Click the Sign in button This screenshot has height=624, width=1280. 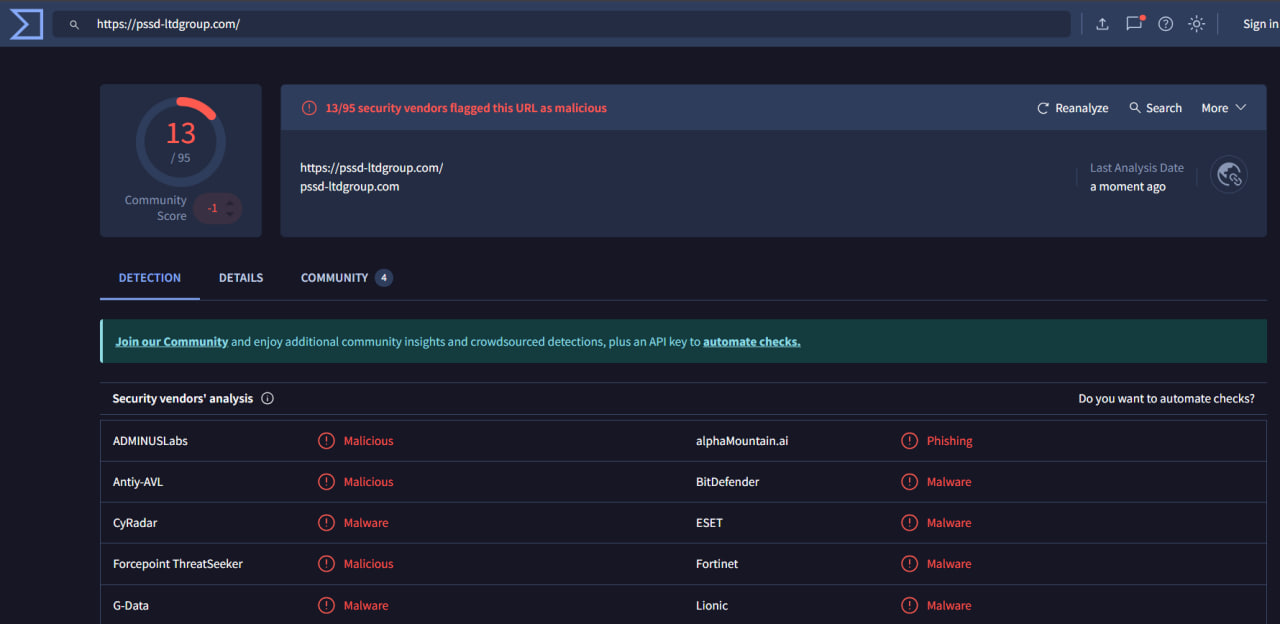click(x=1261, y=23)
